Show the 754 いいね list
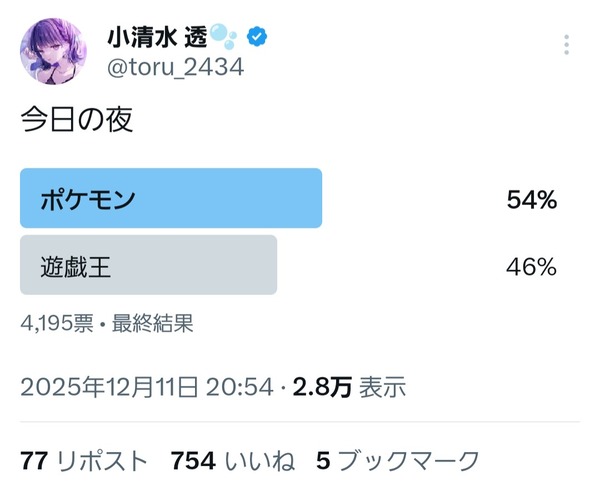This screenshot has height=490, width=600. [232, 460]
